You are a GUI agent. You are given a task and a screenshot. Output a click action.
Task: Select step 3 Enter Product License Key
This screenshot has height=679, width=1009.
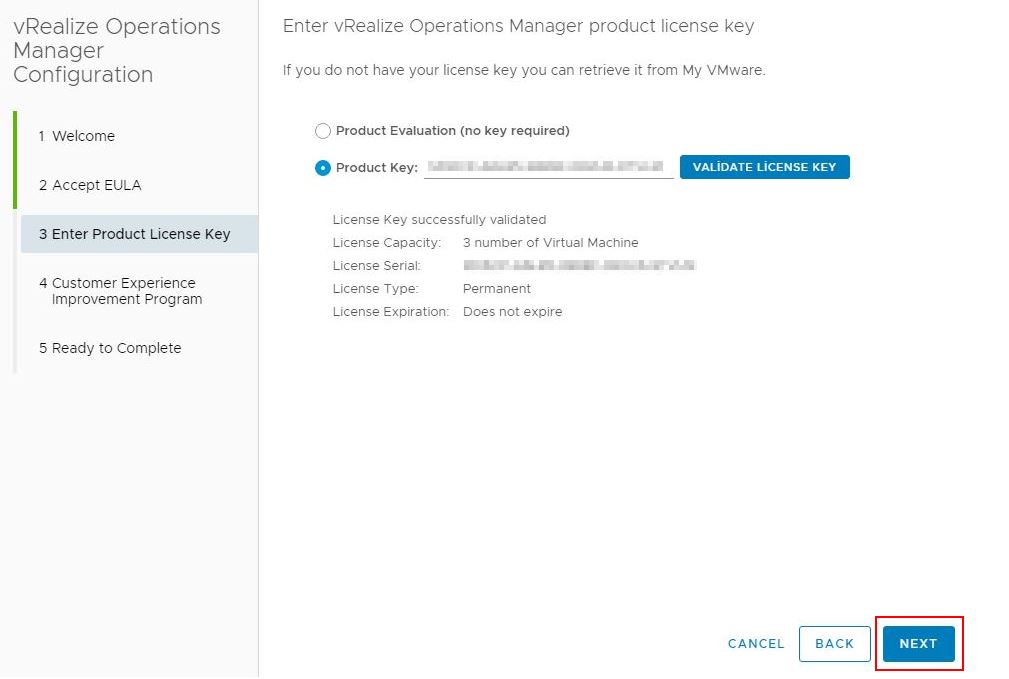[x=140, y=234]
